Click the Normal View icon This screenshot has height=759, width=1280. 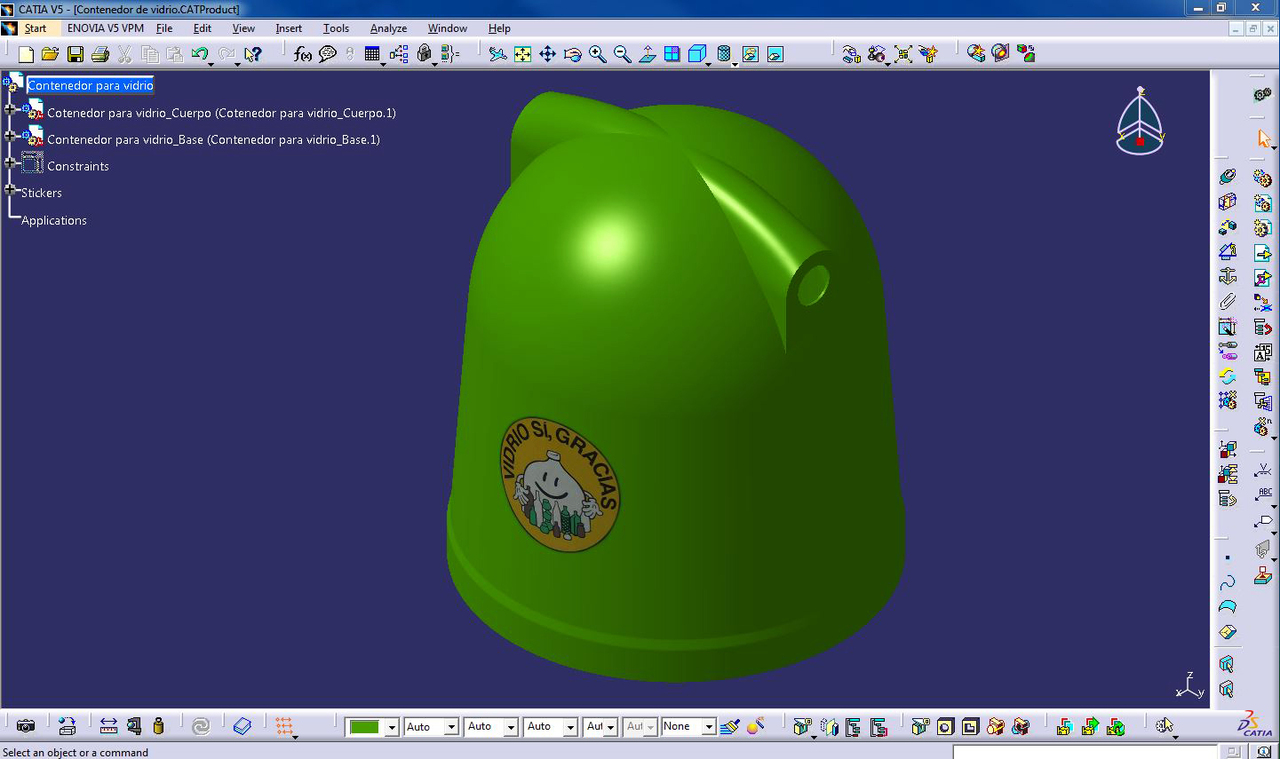tap(647, 54)
